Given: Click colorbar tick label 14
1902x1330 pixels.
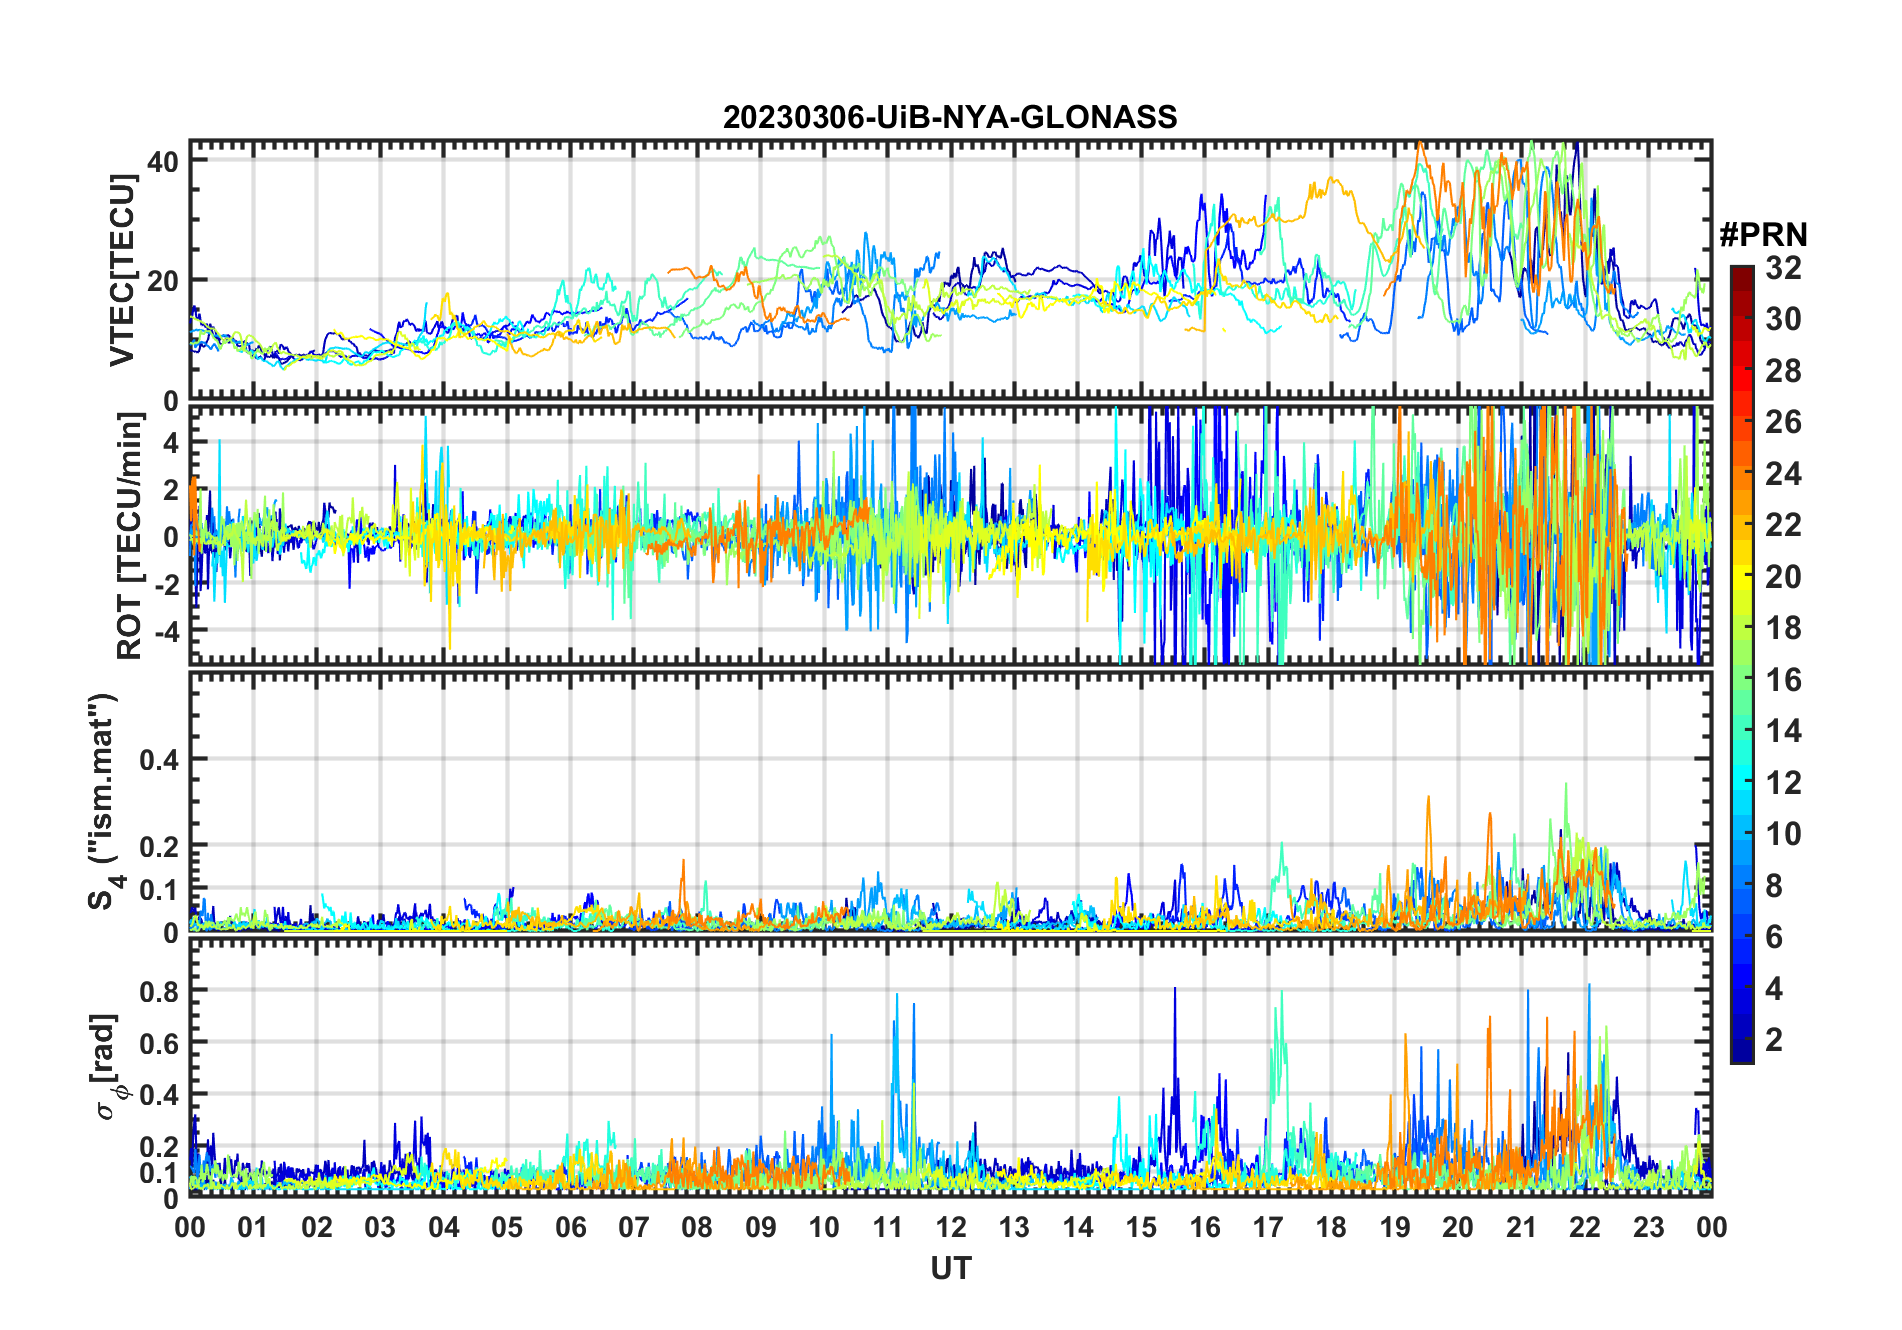Looking at the screenshot, I should [1784, 731].
